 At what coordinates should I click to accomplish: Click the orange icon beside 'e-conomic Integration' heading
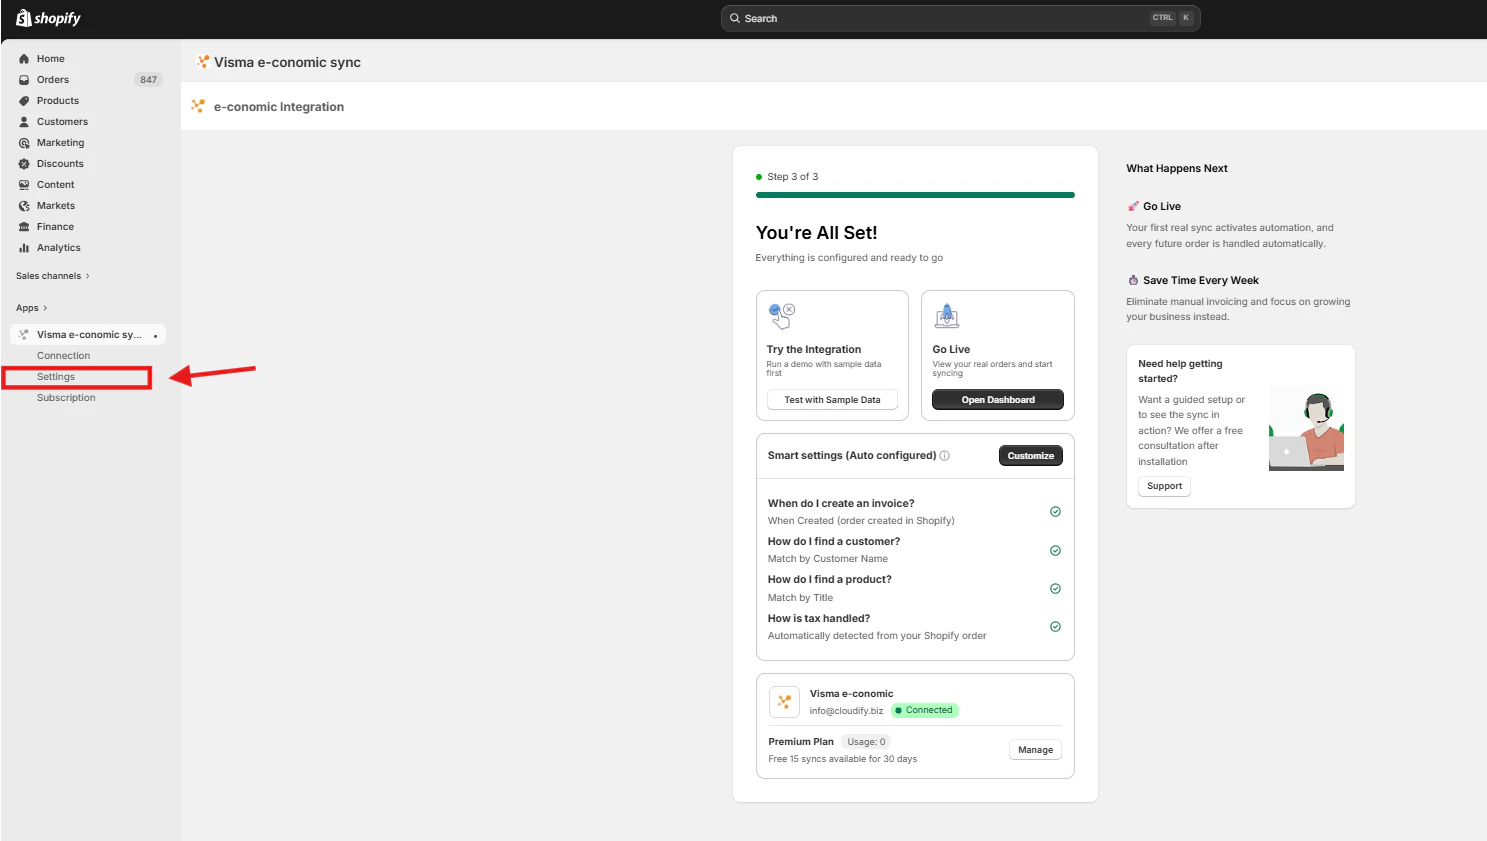point(198,106)
